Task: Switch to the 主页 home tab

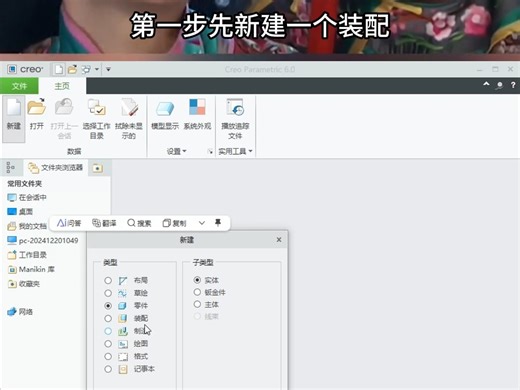Action: tap(62, 86)
